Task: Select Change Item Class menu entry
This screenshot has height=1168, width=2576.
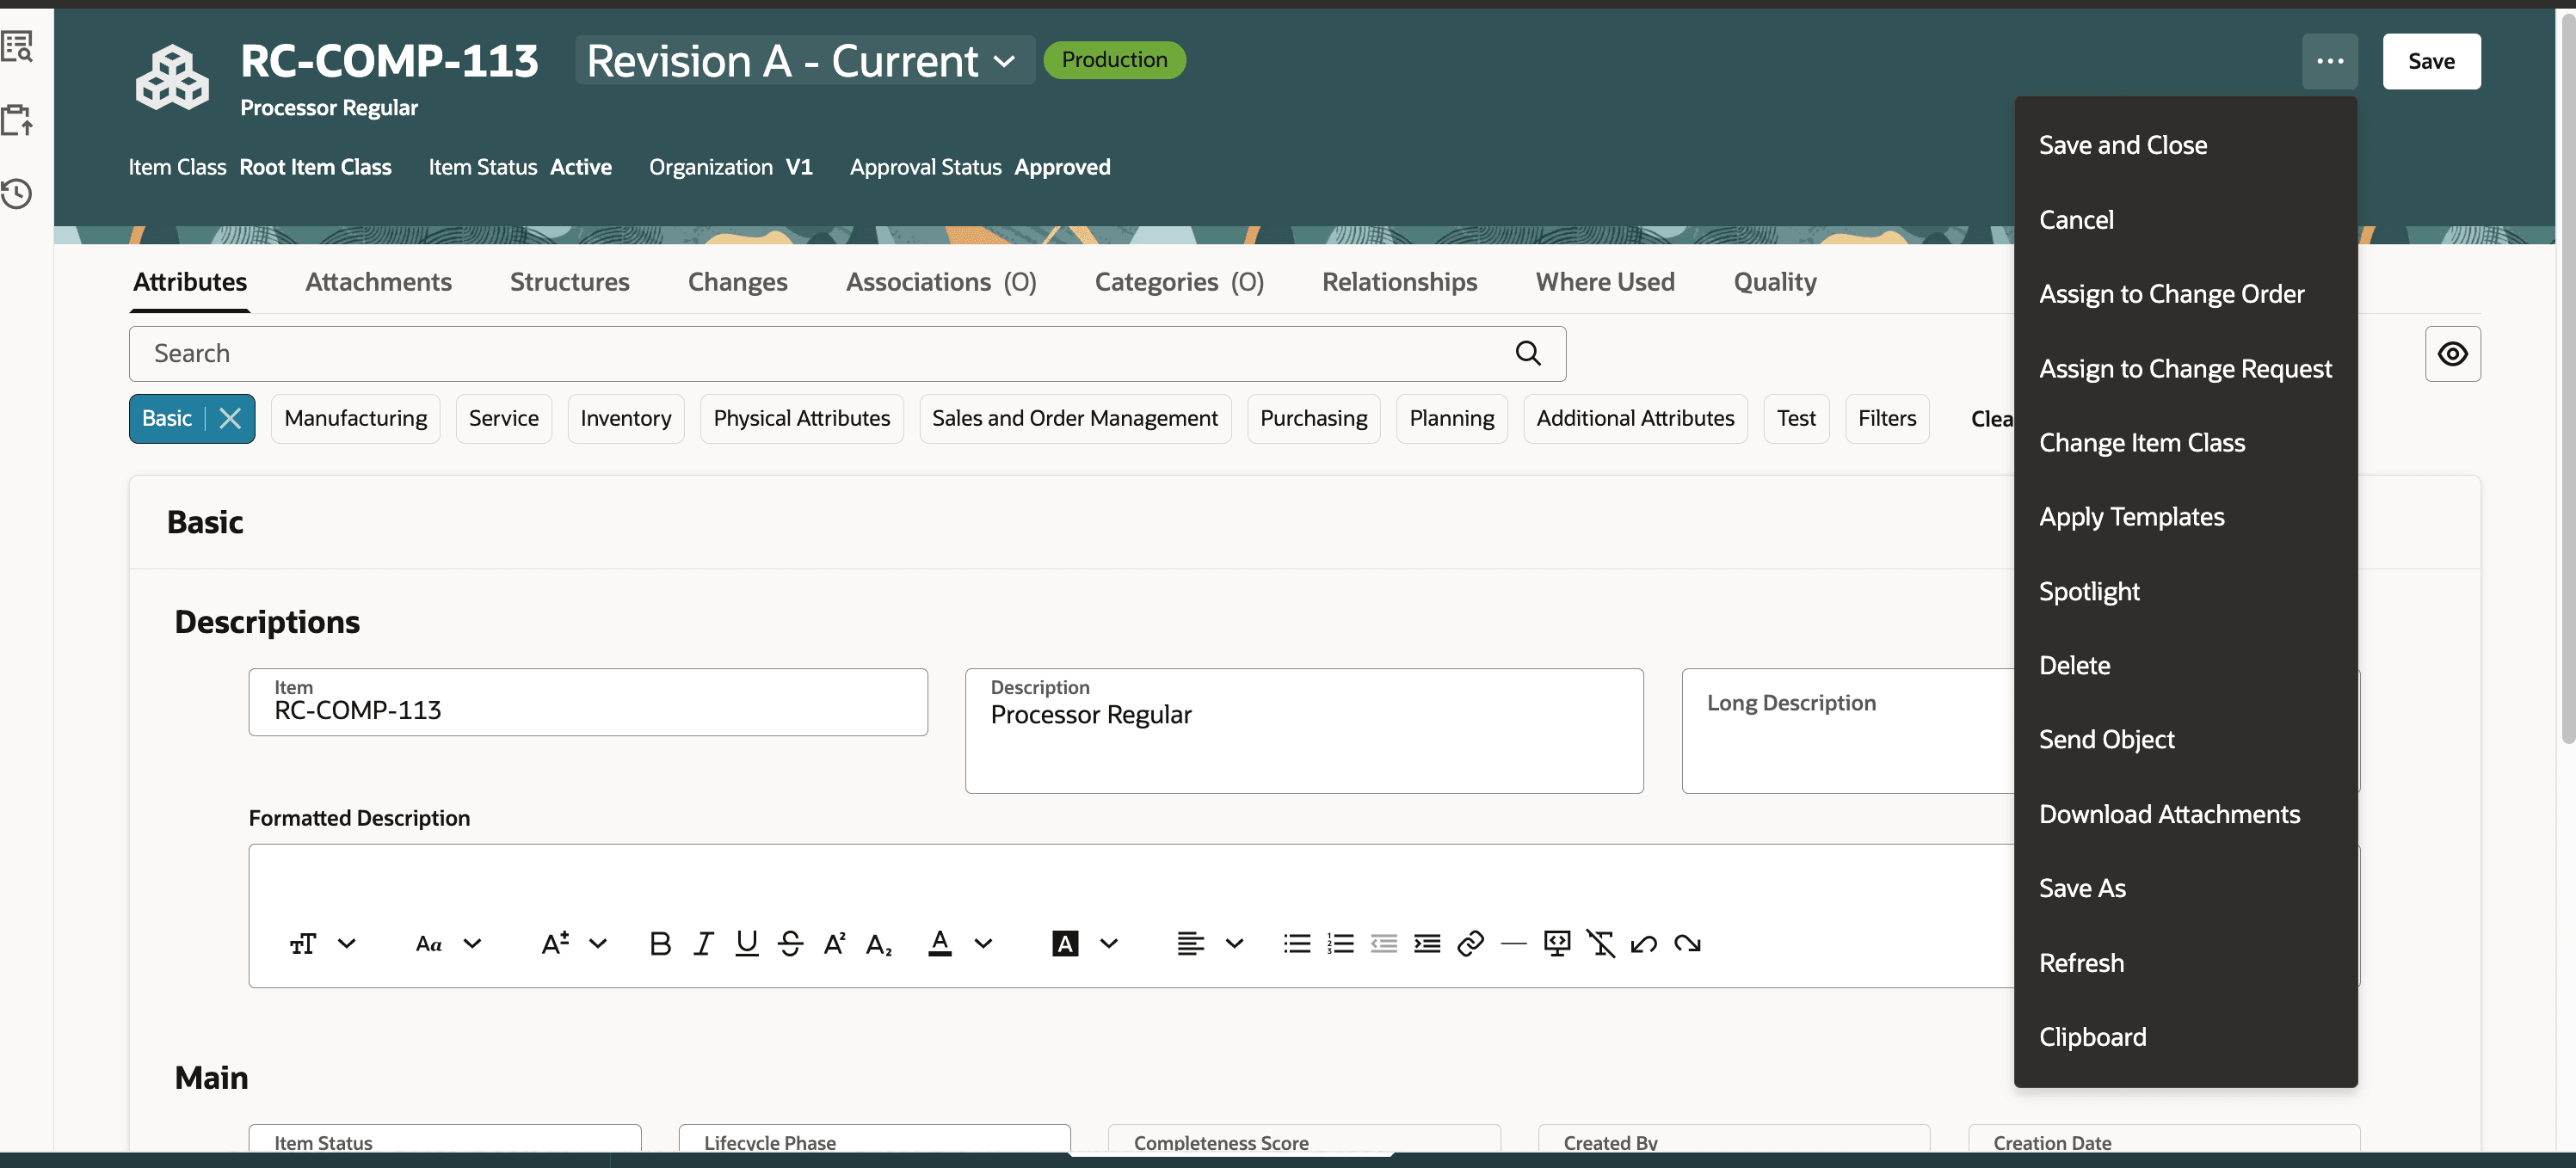Action: (2141, 442)
